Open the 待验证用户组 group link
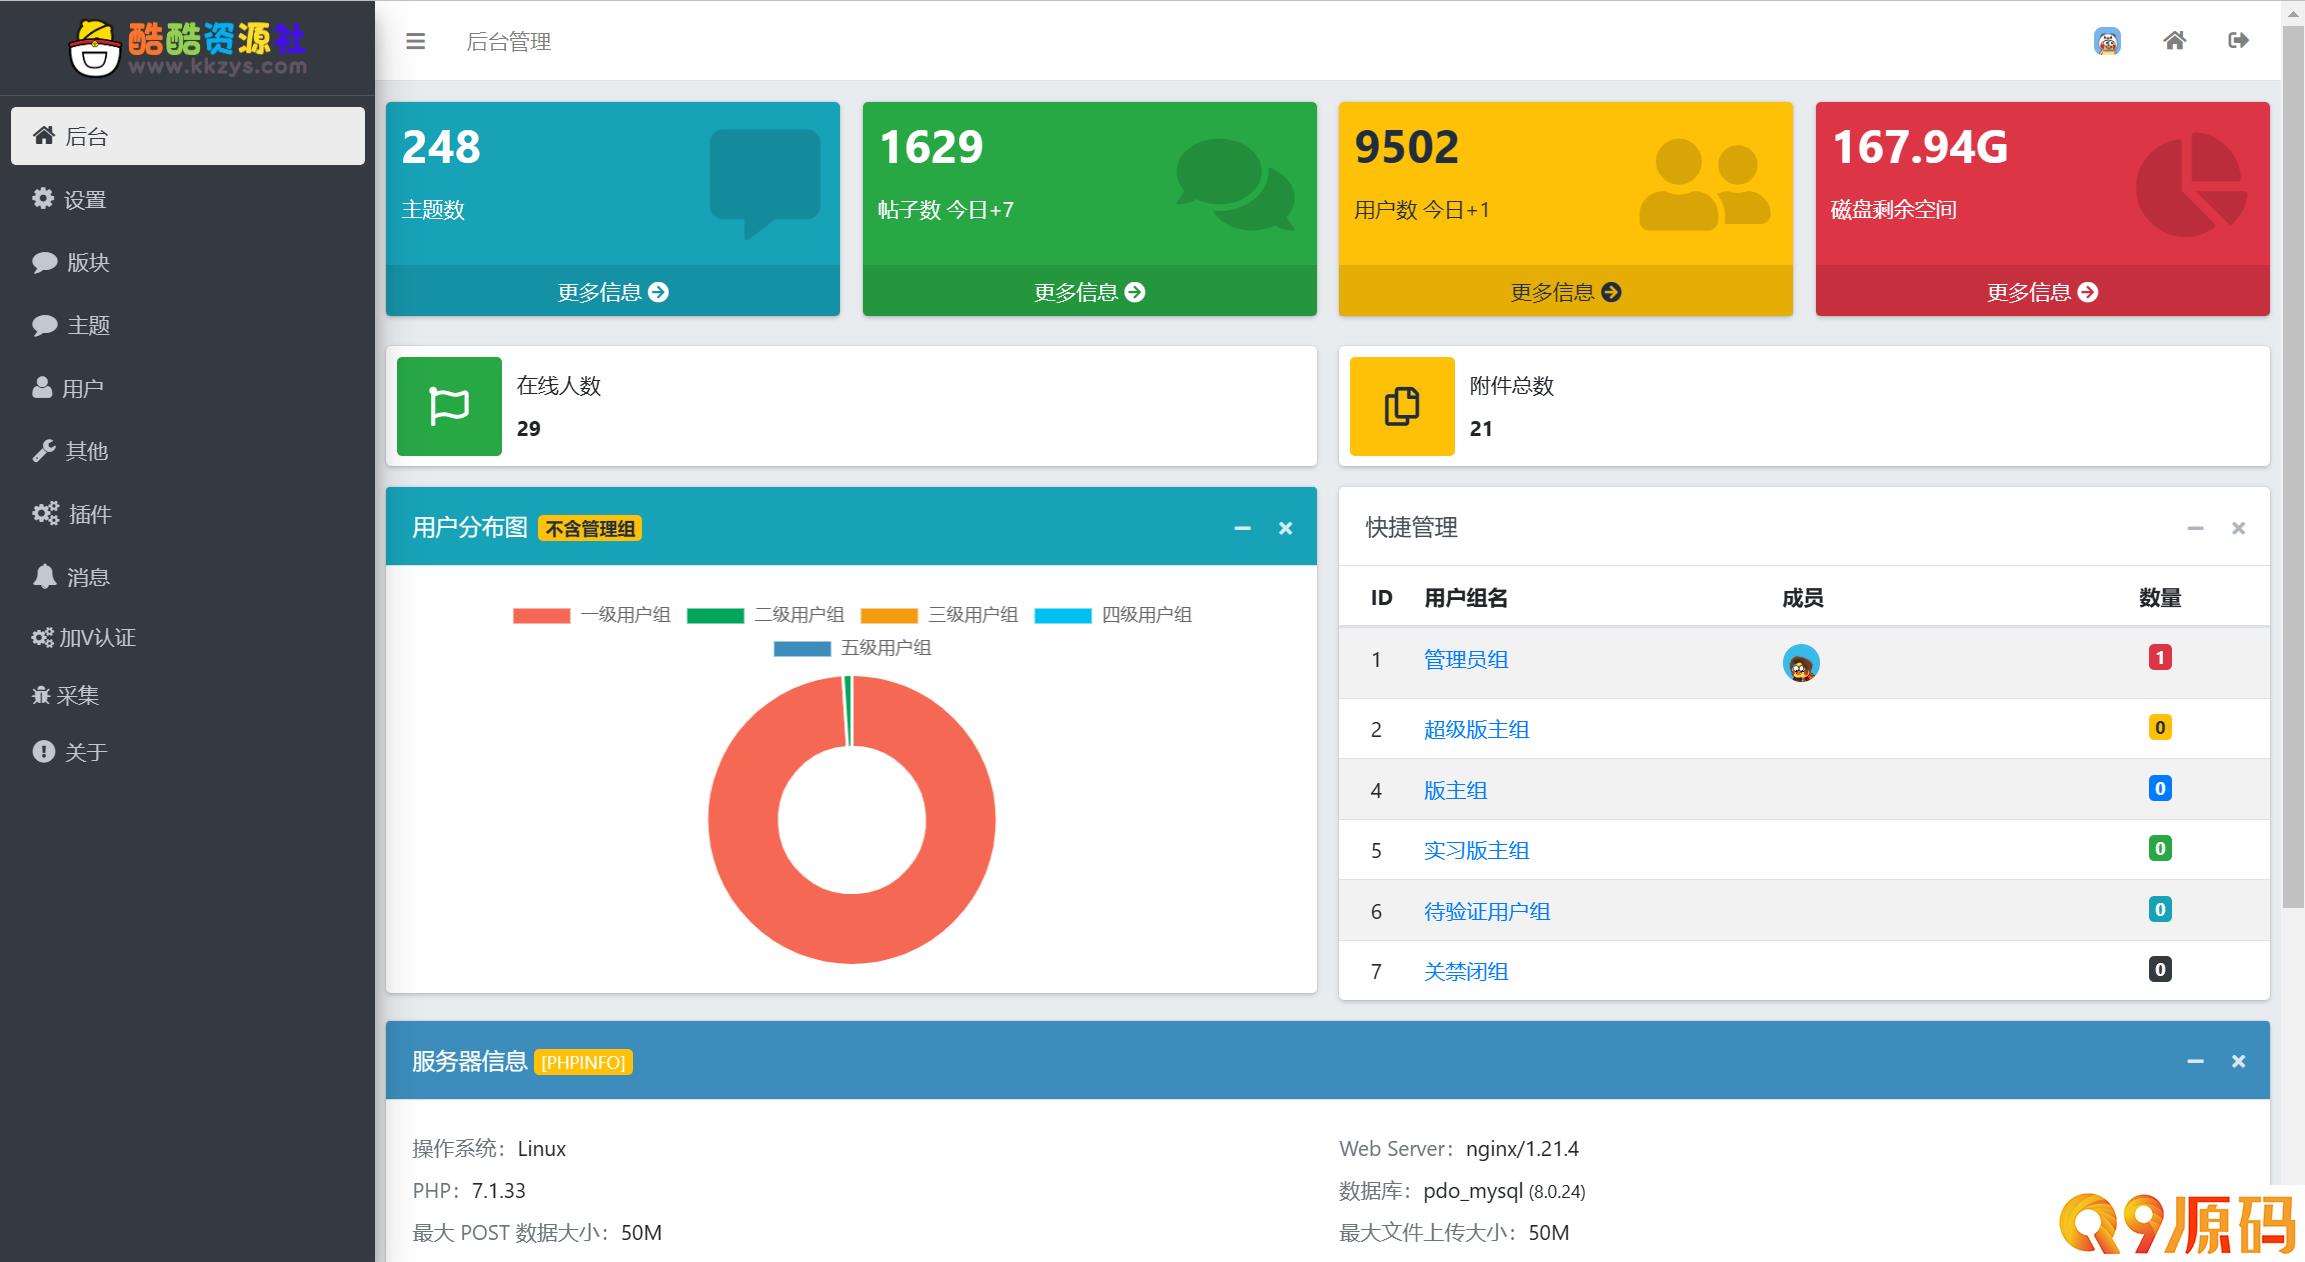This screenshot has width=2305, height=1262. point(1487,911)
